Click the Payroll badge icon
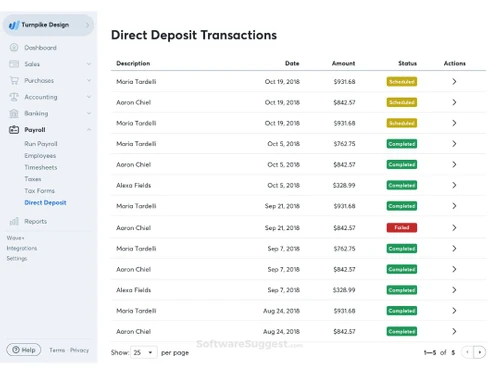The image size is (500, 375). click(x=14, y=130)
